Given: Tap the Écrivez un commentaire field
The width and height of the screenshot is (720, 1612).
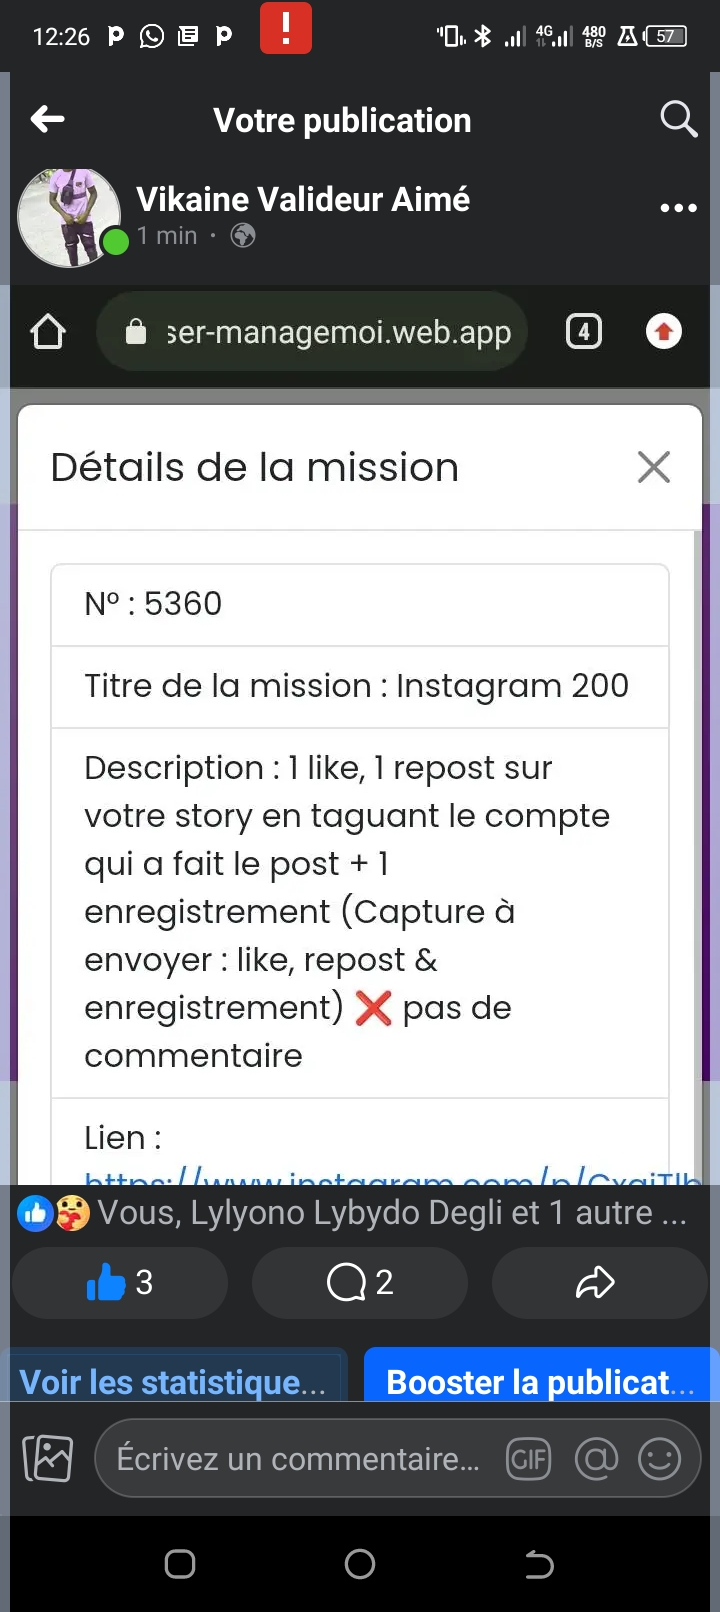Looking at the screenshot, I should coord(298,1459).
